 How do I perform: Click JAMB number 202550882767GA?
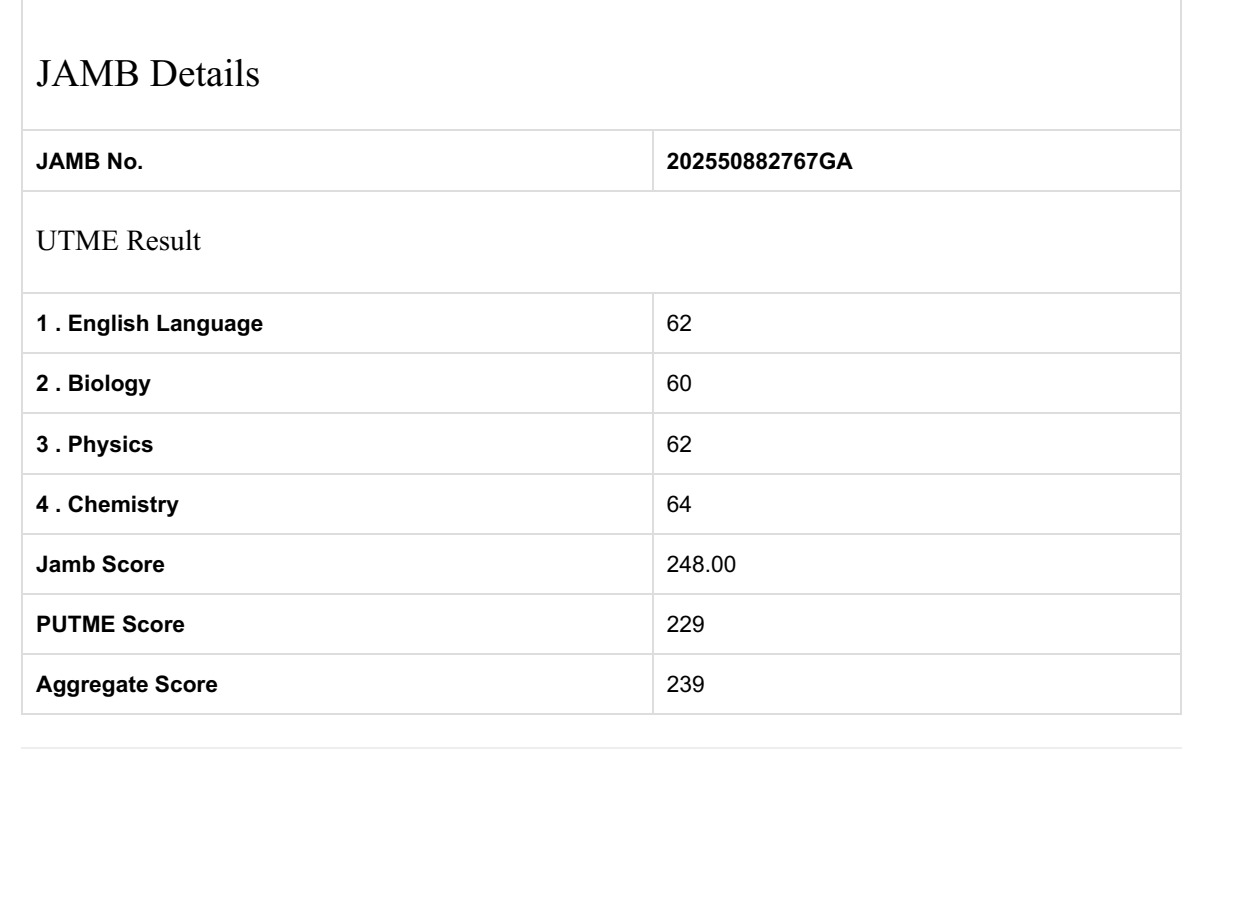759,162
